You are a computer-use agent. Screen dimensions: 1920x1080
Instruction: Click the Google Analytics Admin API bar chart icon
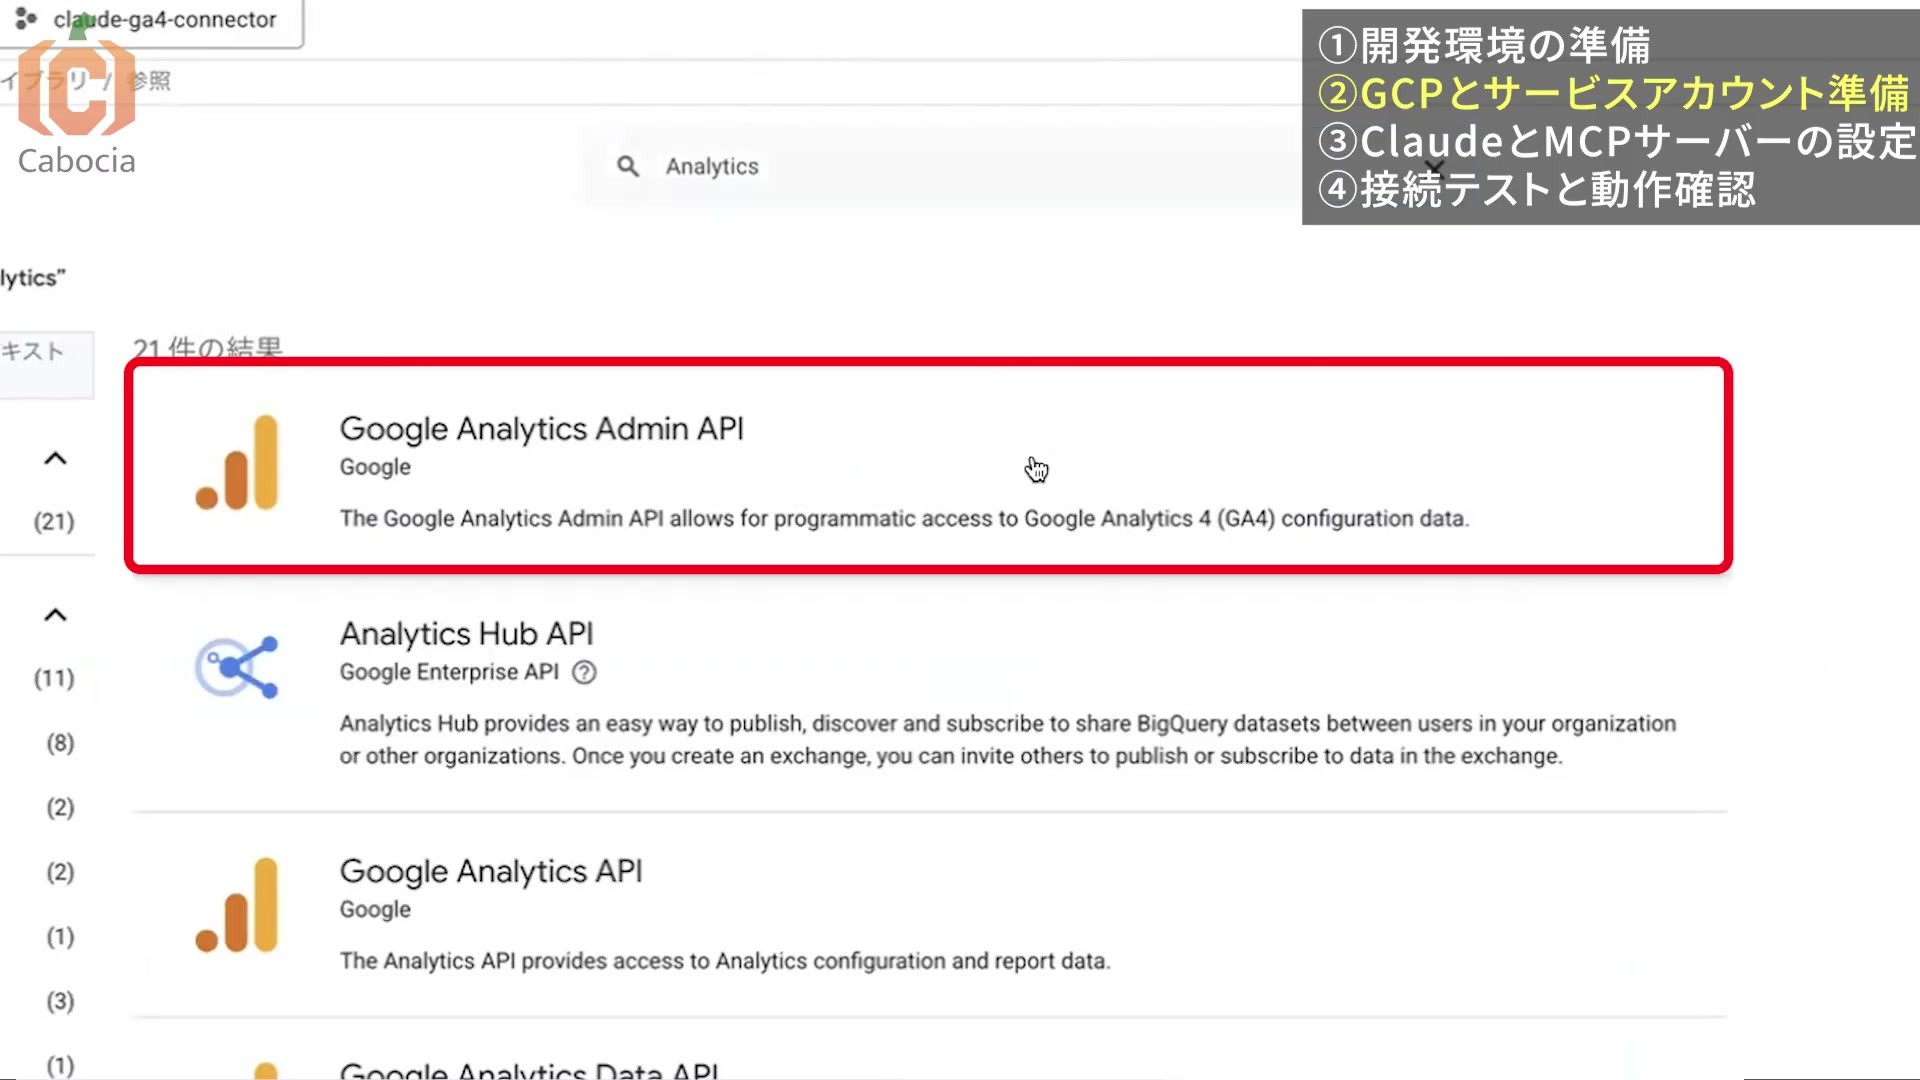(x=237, y=463)
